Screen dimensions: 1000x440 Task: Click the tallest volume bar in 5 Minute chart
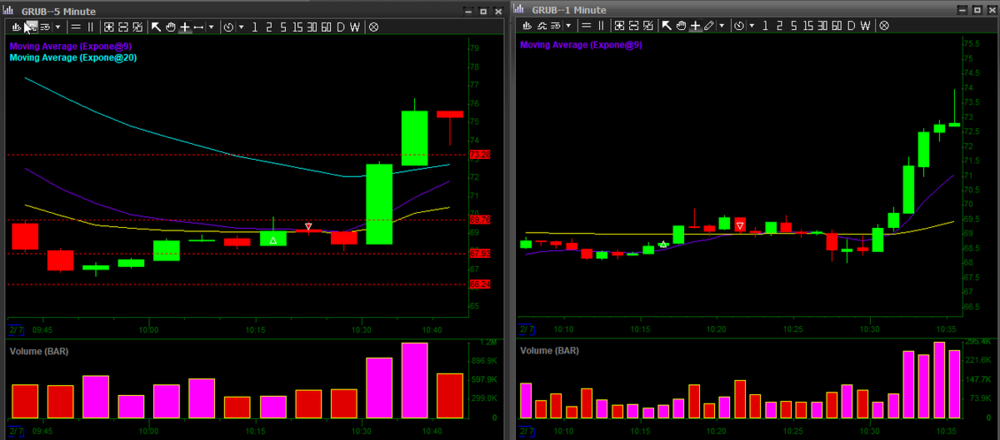click(x=415, y=381)
